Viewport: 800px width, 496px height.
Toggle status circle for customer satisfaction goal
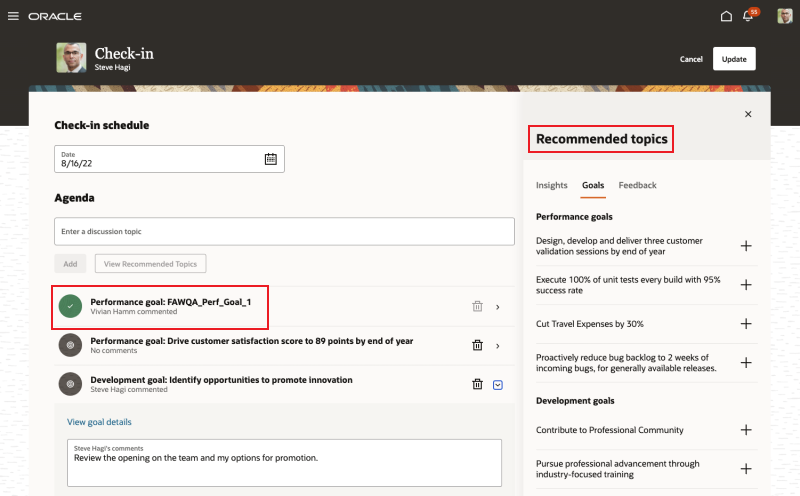[x=70, y=345]
